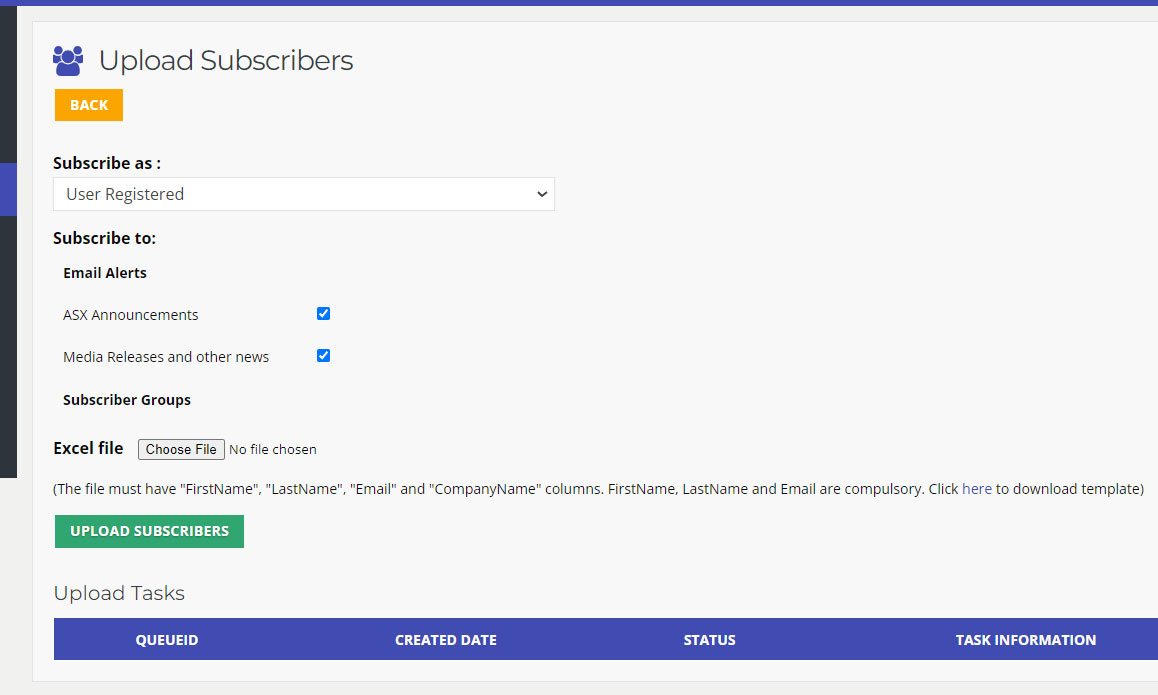Screen dimensions: 1158x695
Task: Click the TASK INFORMATION column header
Action: click(1026, 640)
